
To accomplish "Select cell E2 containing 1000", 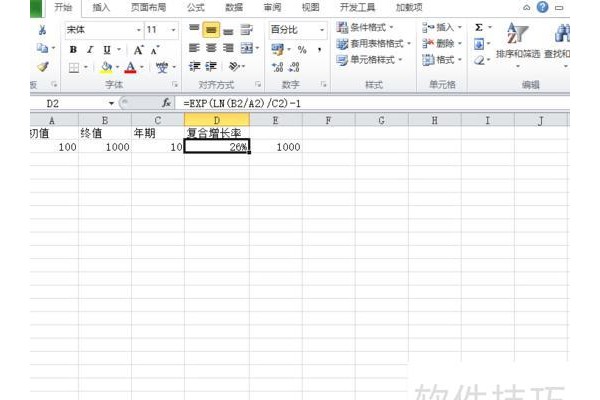I will (x=276, y=147).
